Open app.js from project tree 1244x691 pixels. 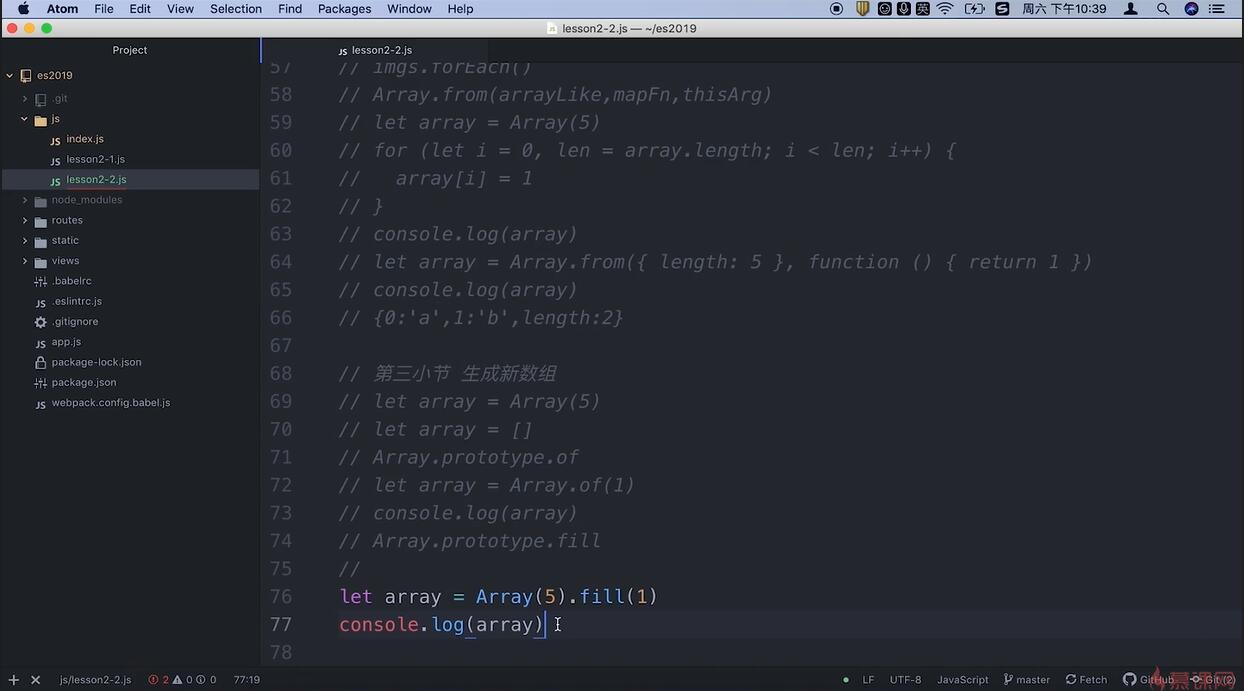[66, 342]
